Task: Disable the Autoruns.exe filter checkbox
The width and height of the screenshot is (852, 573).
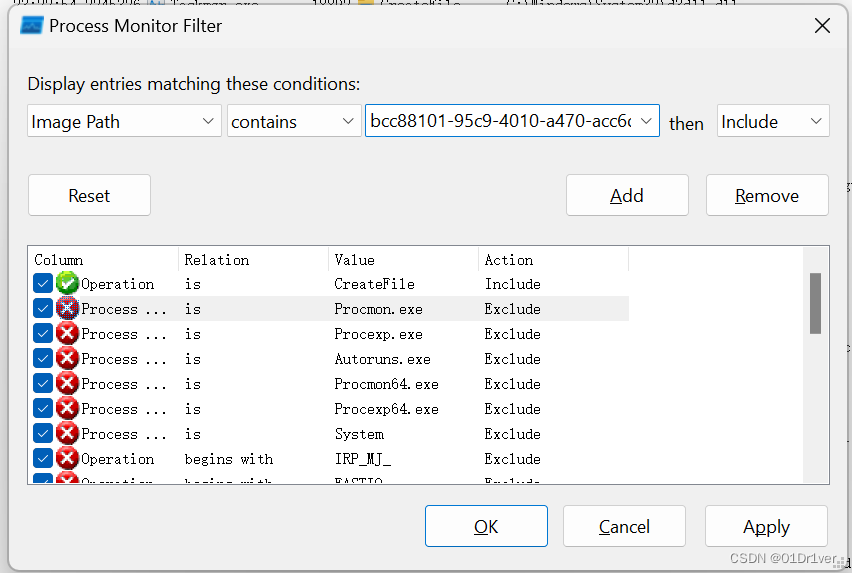Action: tap(43, 359)
